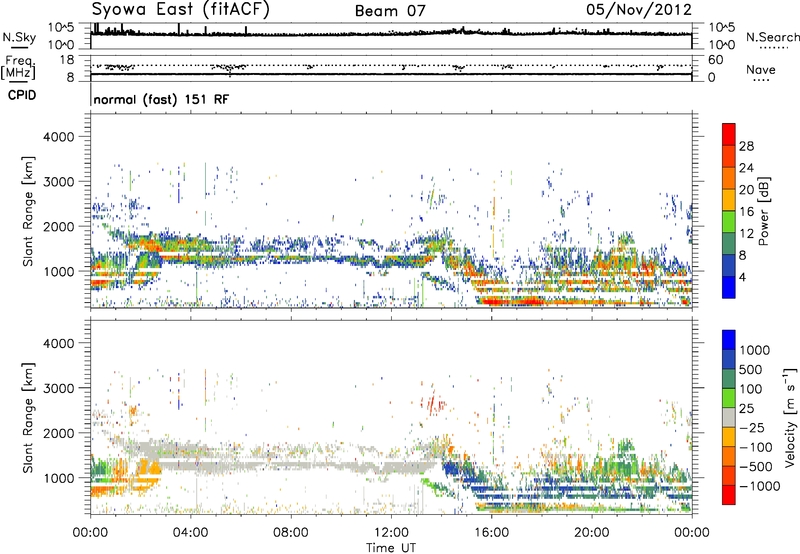This screenshot has width=800, height=554.
Task: Click the "Nave" legend label
Action: click(x=761, y=70)
